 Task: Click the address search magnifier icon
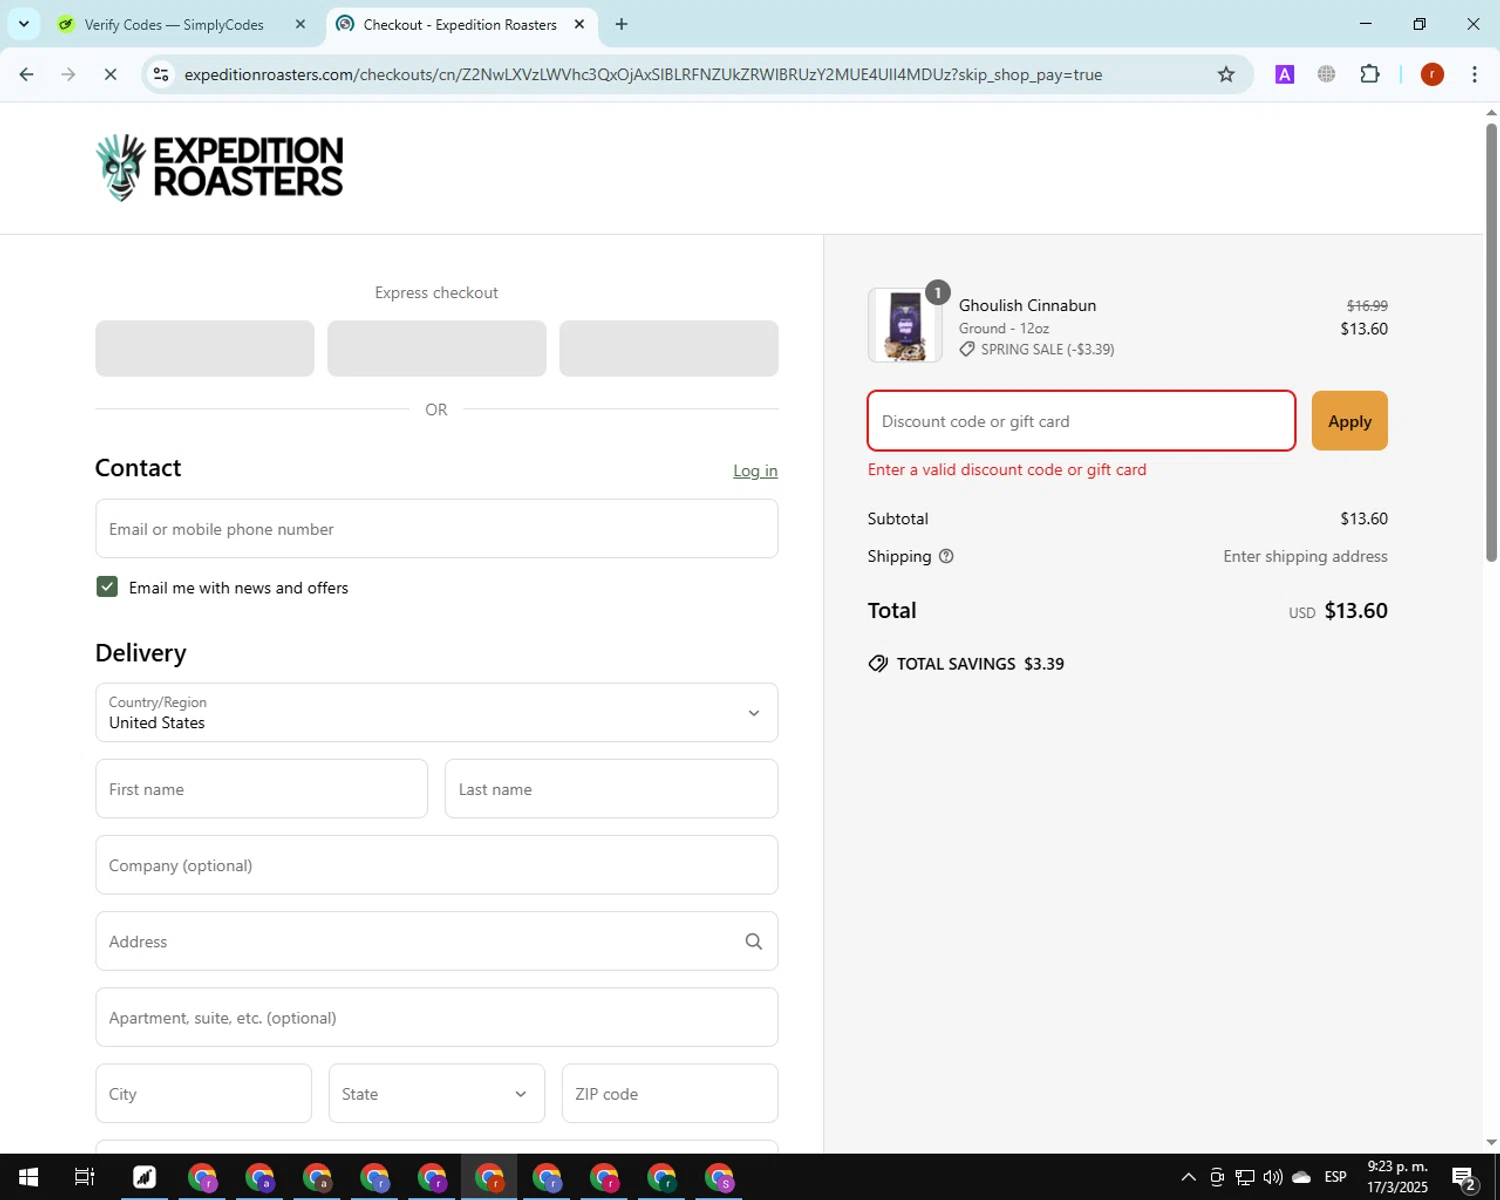tap(753, 941)
